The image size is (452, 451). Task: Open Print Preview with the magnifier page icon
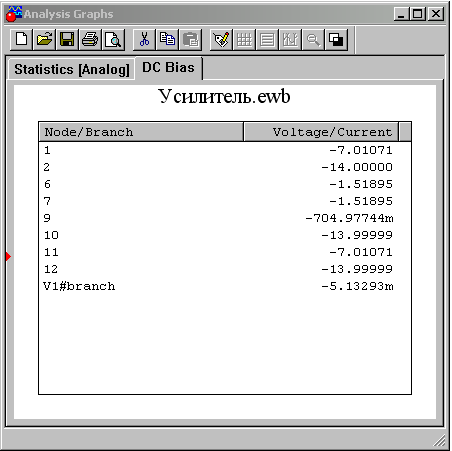pyautogui.click(x=113, y=40)
